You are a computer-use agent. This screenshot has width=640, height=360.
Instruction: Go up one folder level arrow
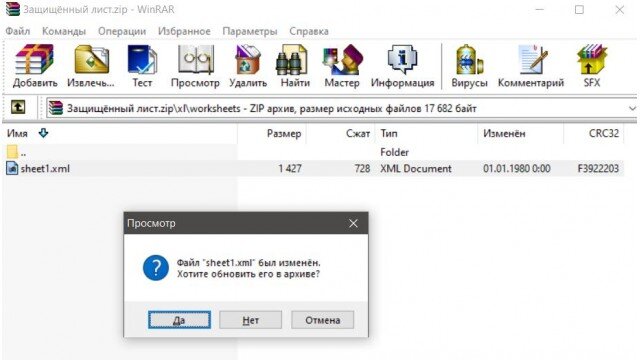(x=18, y=108)
